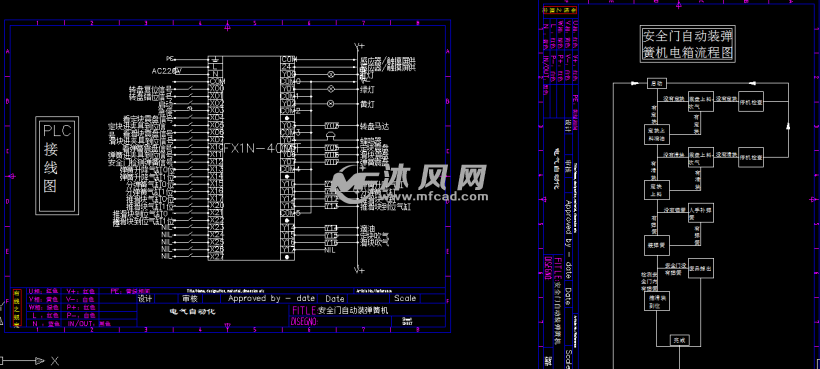Click the lamp symbol on the 绿灯 line
Image resolution: width=820 pixels, height=369 pixels.
(x=330, y=89)
